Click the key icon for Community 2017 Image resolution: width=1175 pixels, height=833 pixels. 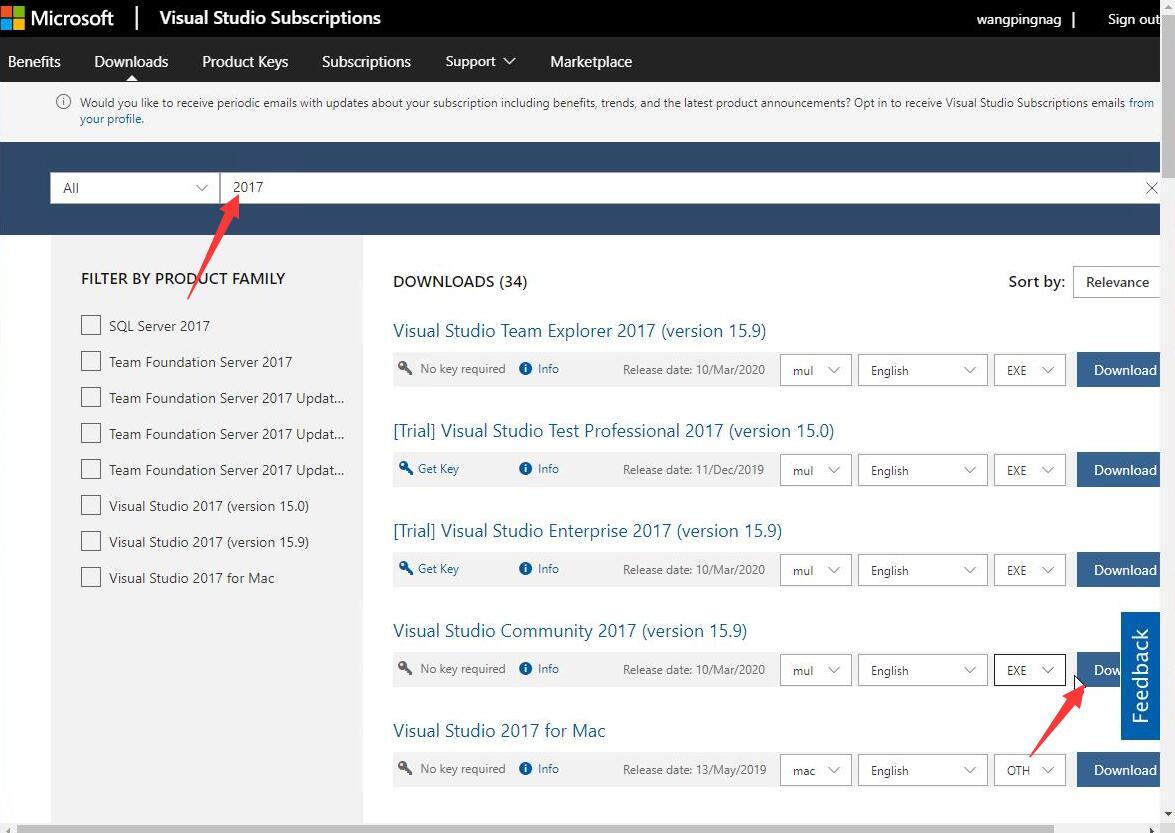pyautogui.click(x=405, y=668)
